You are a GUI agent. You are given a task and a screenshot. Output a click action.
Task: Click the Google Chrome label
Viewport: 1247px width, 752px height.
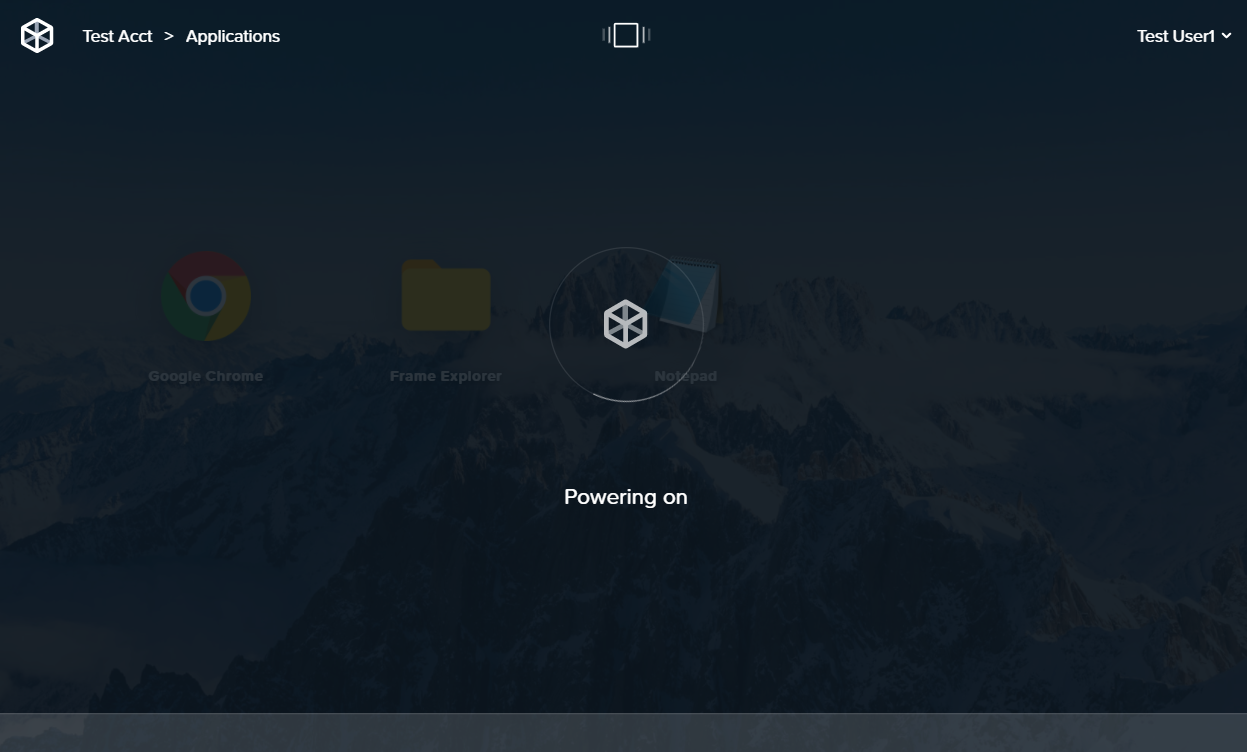(x=206, y=376)
